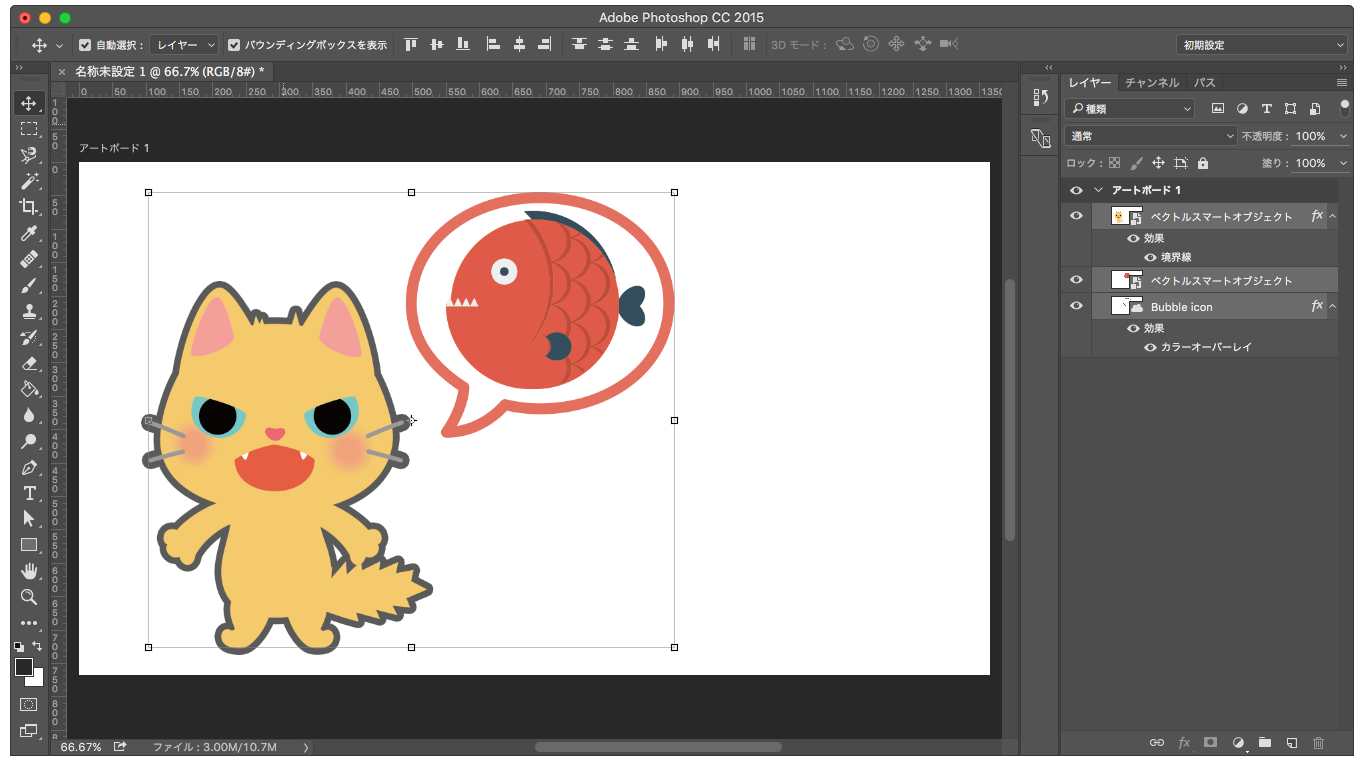Create a new group with folder icon
This screenshot has height=766, width=1364.
[x=1264, y=743]
